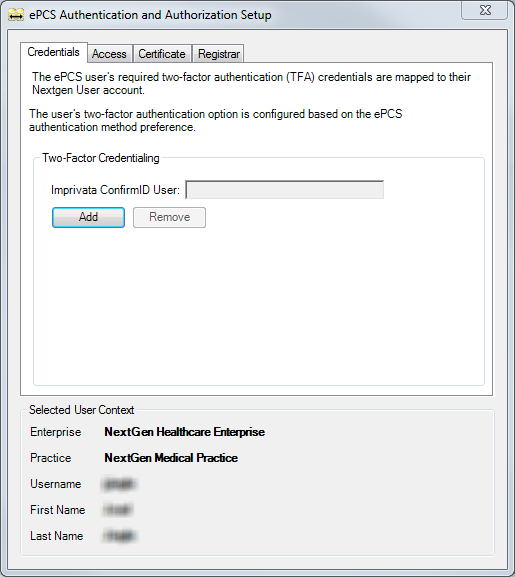Click the Imprivata ConfirmID User label
This screenshot has width=515, height=577.
coord(116,190)
